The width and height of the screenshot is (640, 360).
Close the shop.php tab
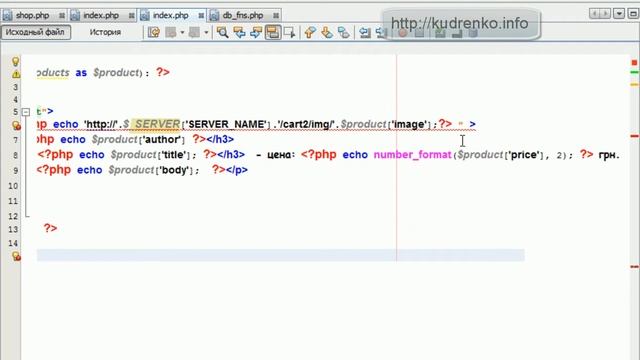click(62, 16)
